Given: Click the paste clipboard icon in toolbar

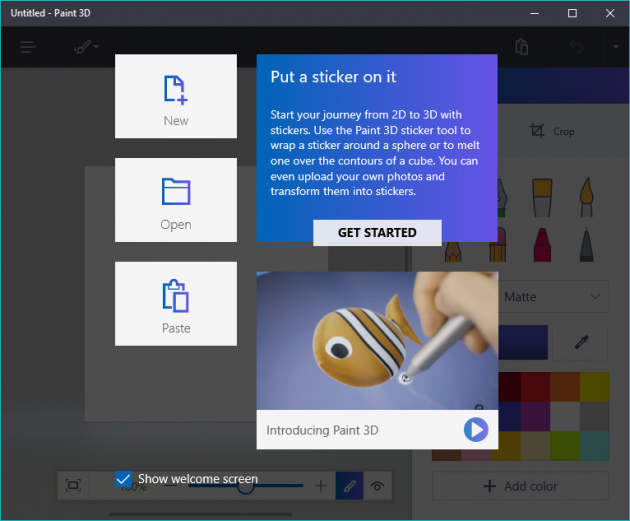Looking at the screenshot, I should click(522, 47).
